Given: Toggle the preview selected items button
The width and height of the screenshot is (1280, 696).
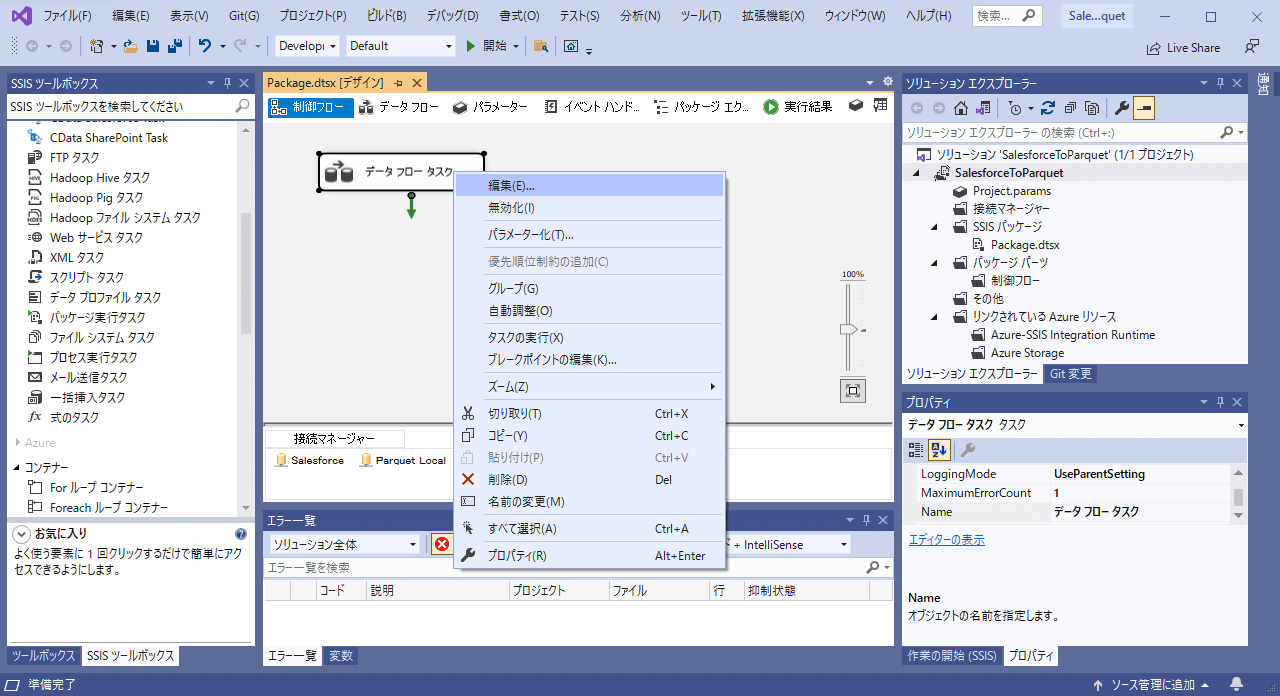Looking at the screenshot, I should [1143, 108].
